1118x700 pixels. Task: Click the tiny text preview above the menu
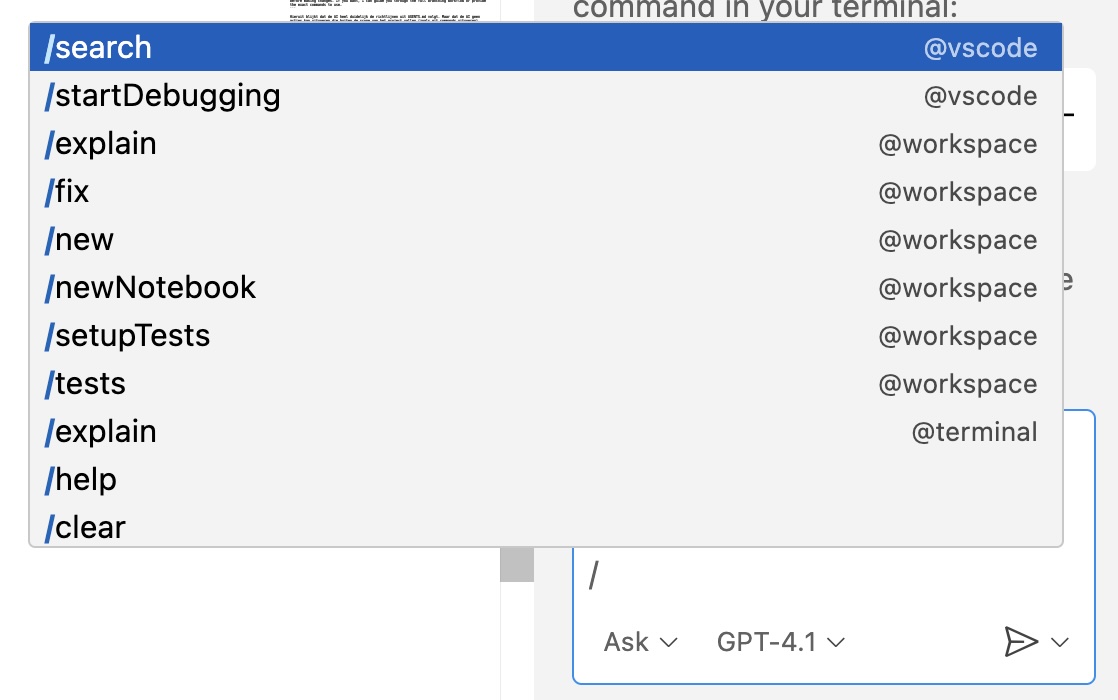pos(380,12)
